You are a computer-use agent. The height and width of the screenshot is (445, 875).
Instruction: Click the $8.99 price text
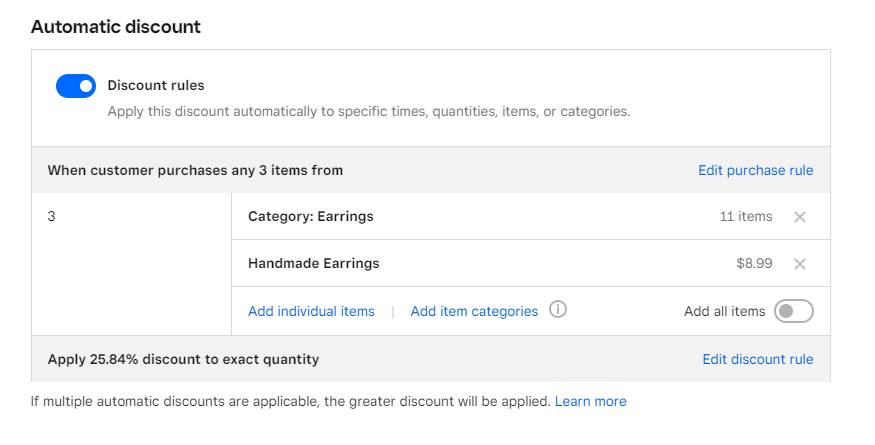754,263
